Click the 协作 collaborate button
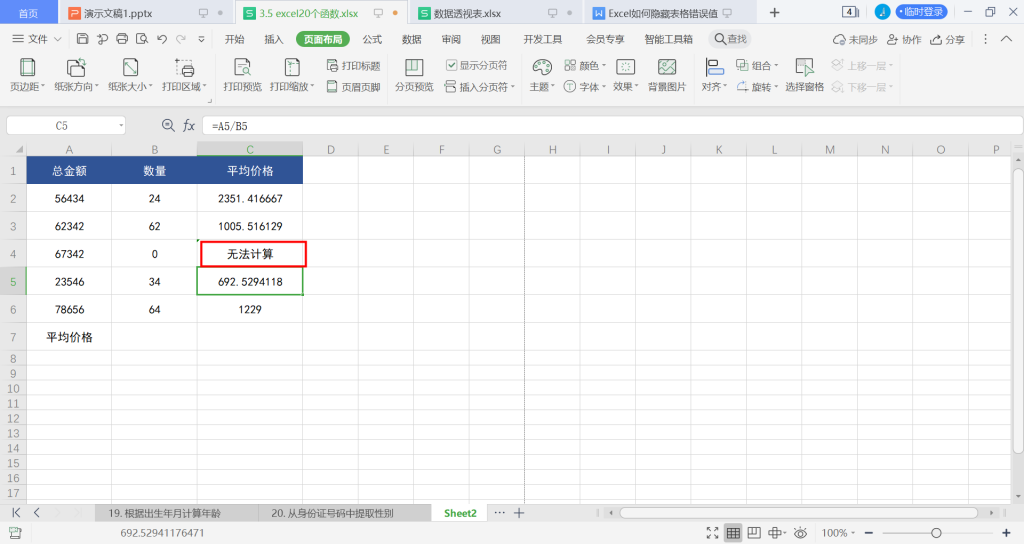 [904, 39]
